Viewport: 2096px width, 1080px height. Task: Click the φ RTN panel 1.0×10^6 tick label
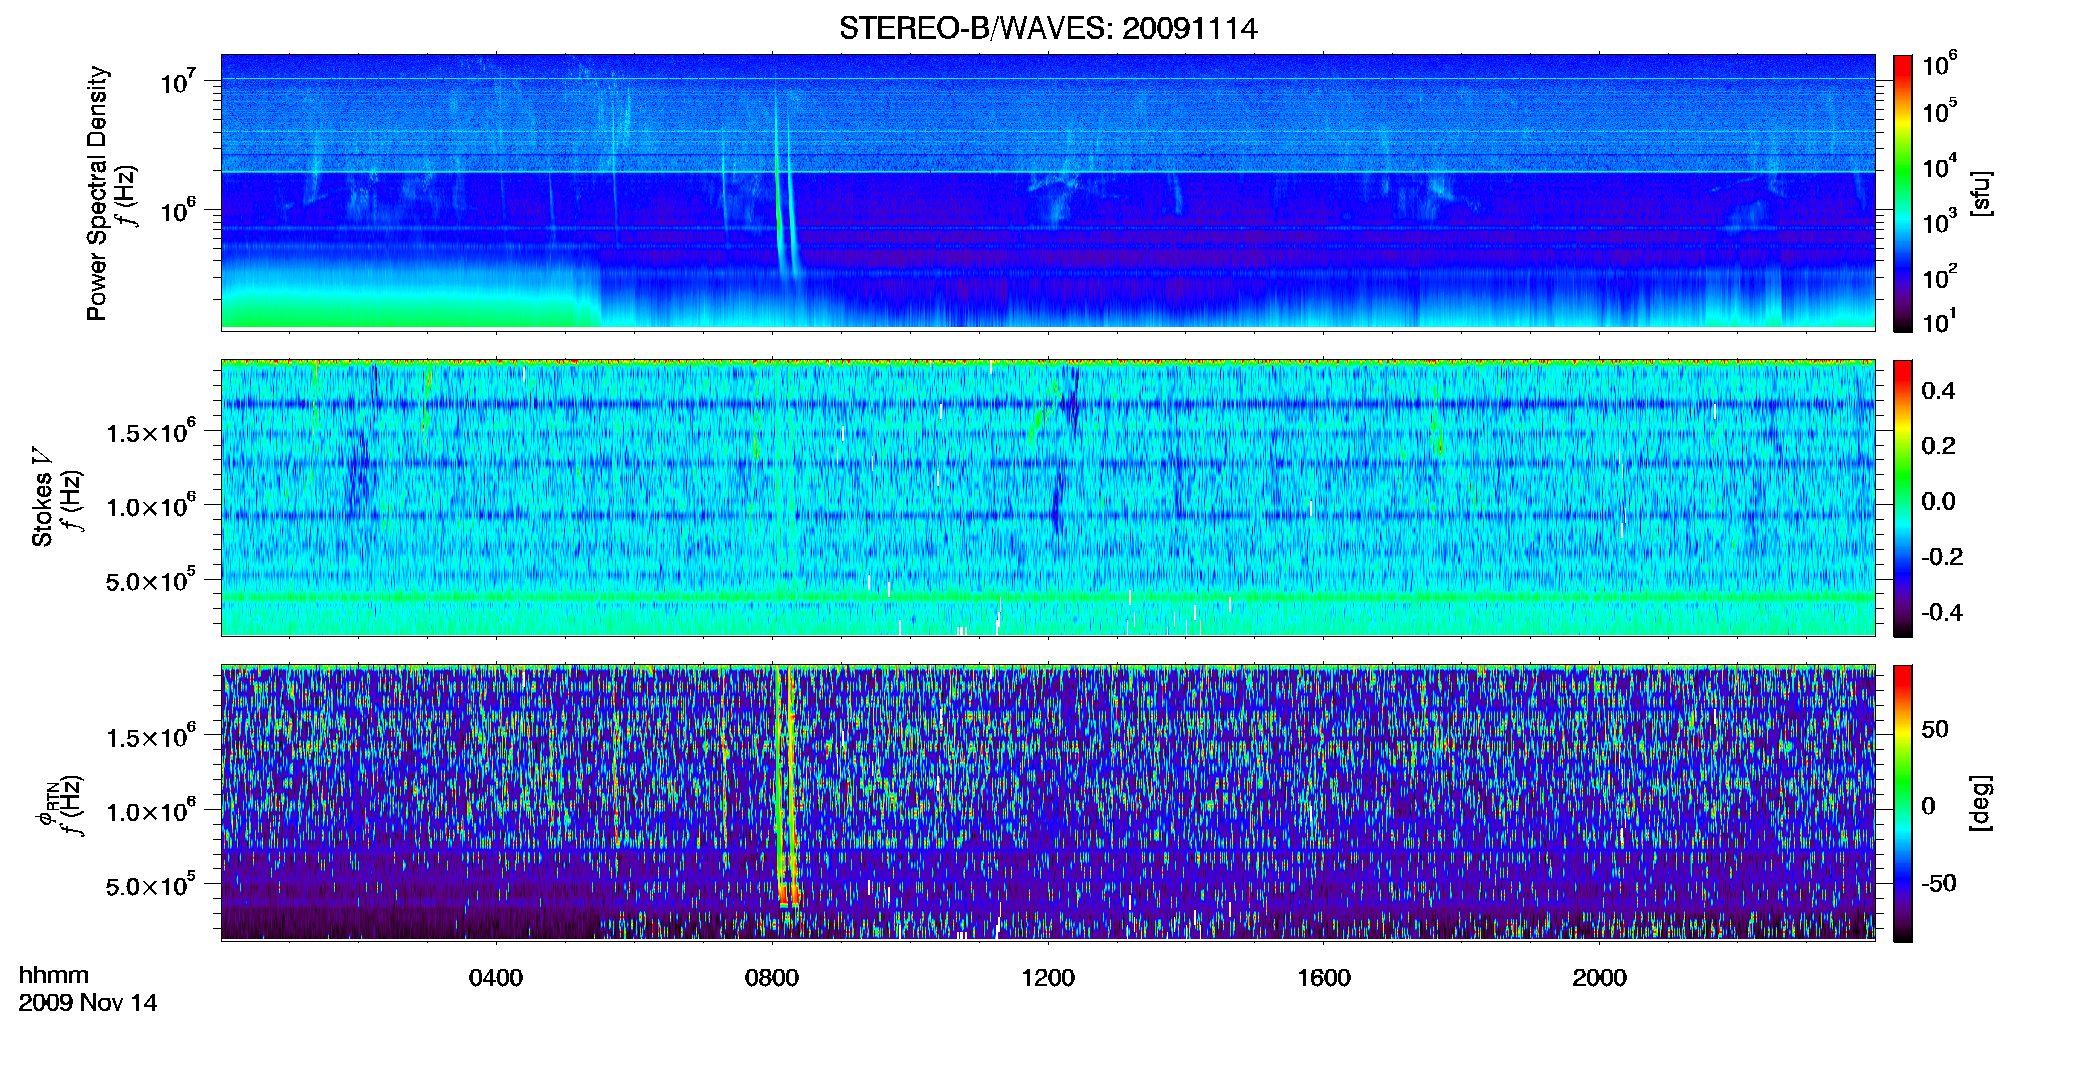click(x=151, y=811)
